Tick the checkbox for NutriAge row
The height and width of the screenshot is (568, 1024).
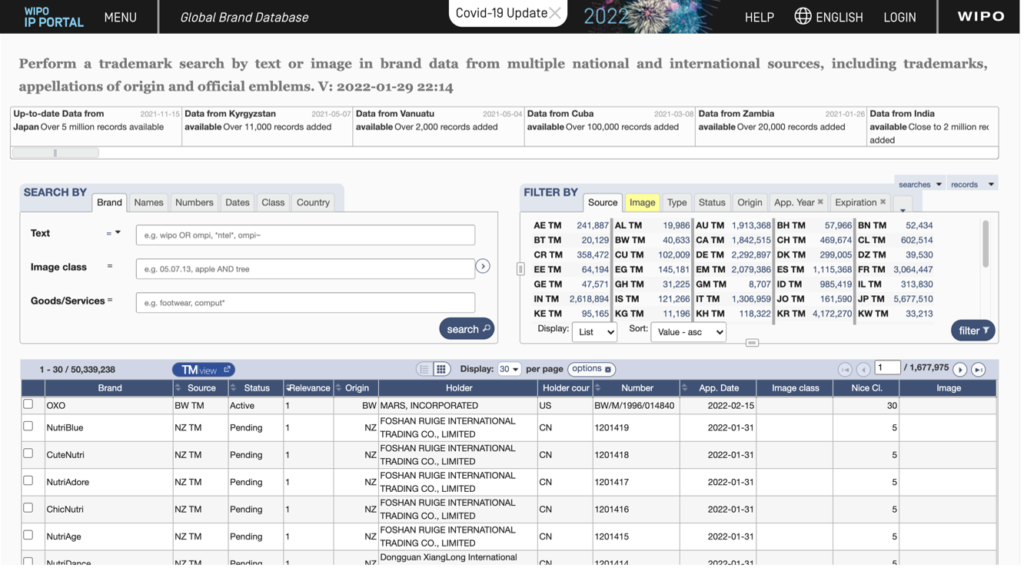pyautogui.click(x=28, y=535)
